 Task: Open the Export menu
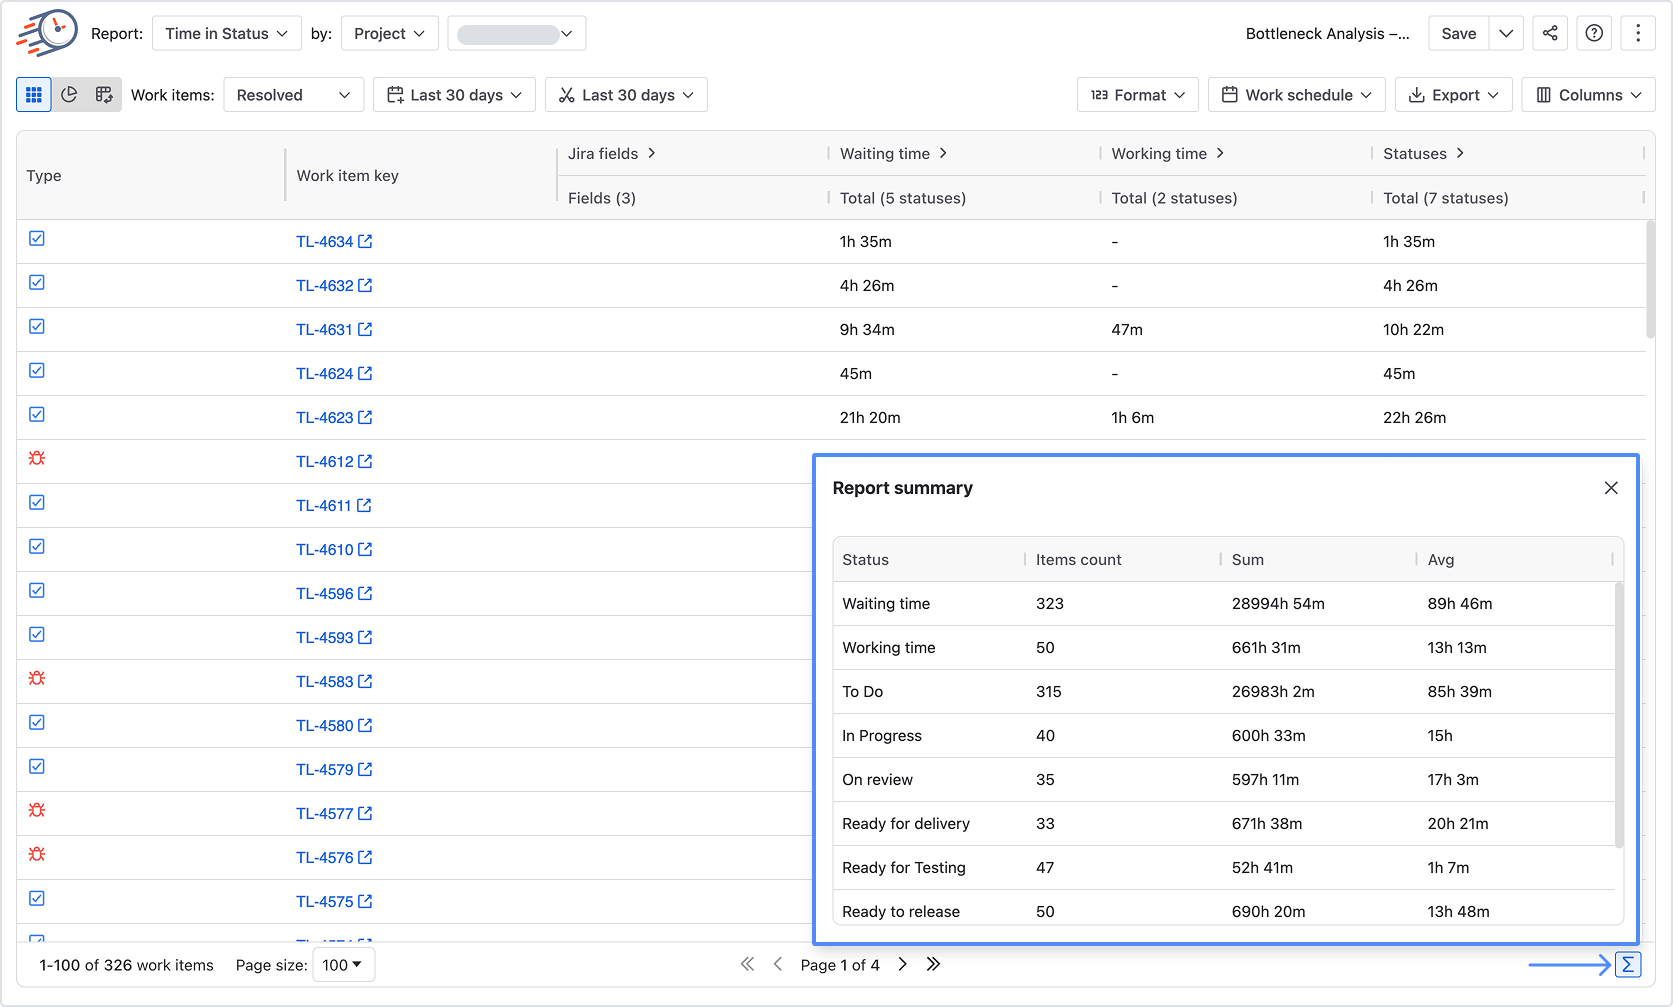[x=1454, y=95]
